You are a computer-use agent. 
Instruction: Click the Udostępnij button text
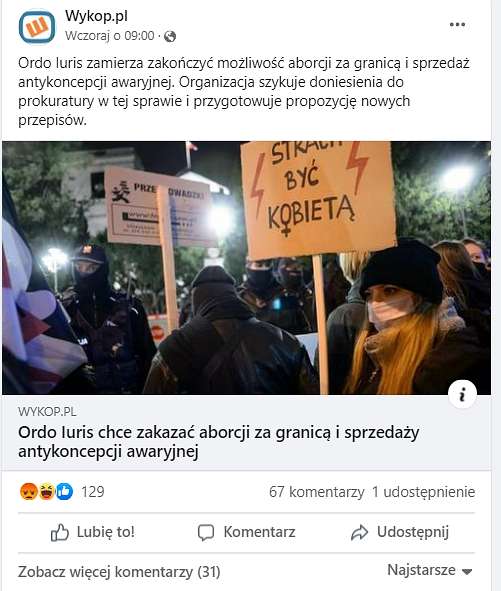coord(413,532)
